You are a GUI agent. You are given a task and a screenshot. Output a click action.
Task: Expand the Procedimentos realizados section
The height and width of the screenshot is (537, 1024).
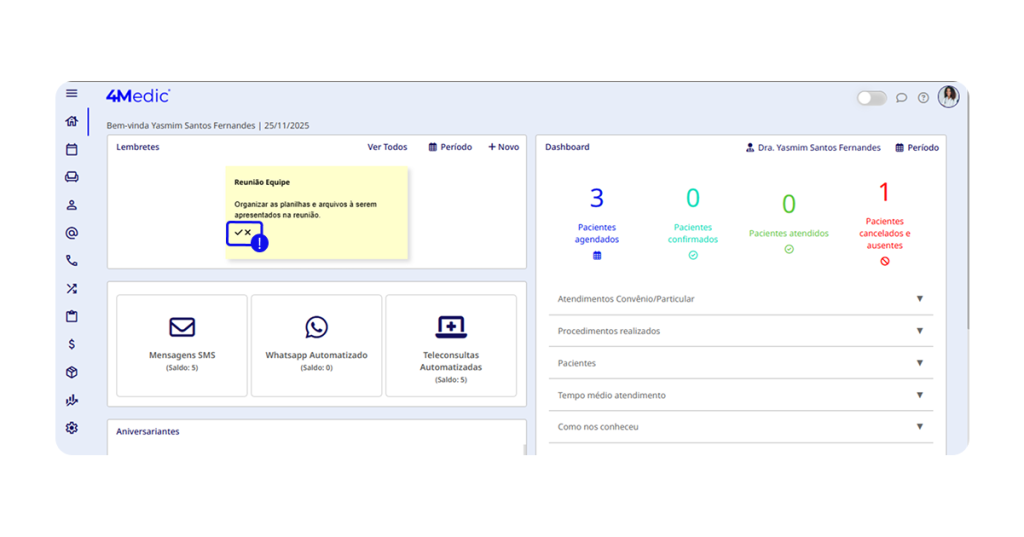point(919,331)
